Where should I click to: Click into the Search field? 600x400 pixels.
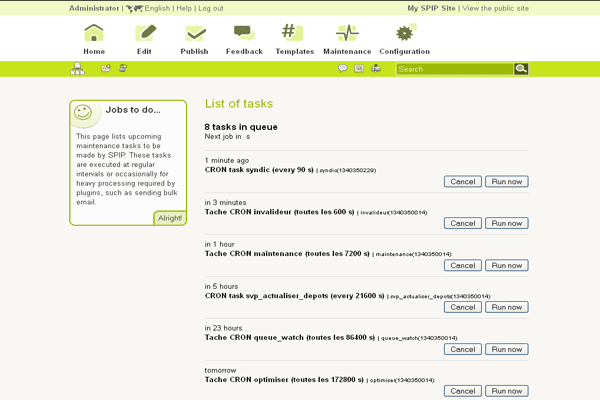[455, 69]
